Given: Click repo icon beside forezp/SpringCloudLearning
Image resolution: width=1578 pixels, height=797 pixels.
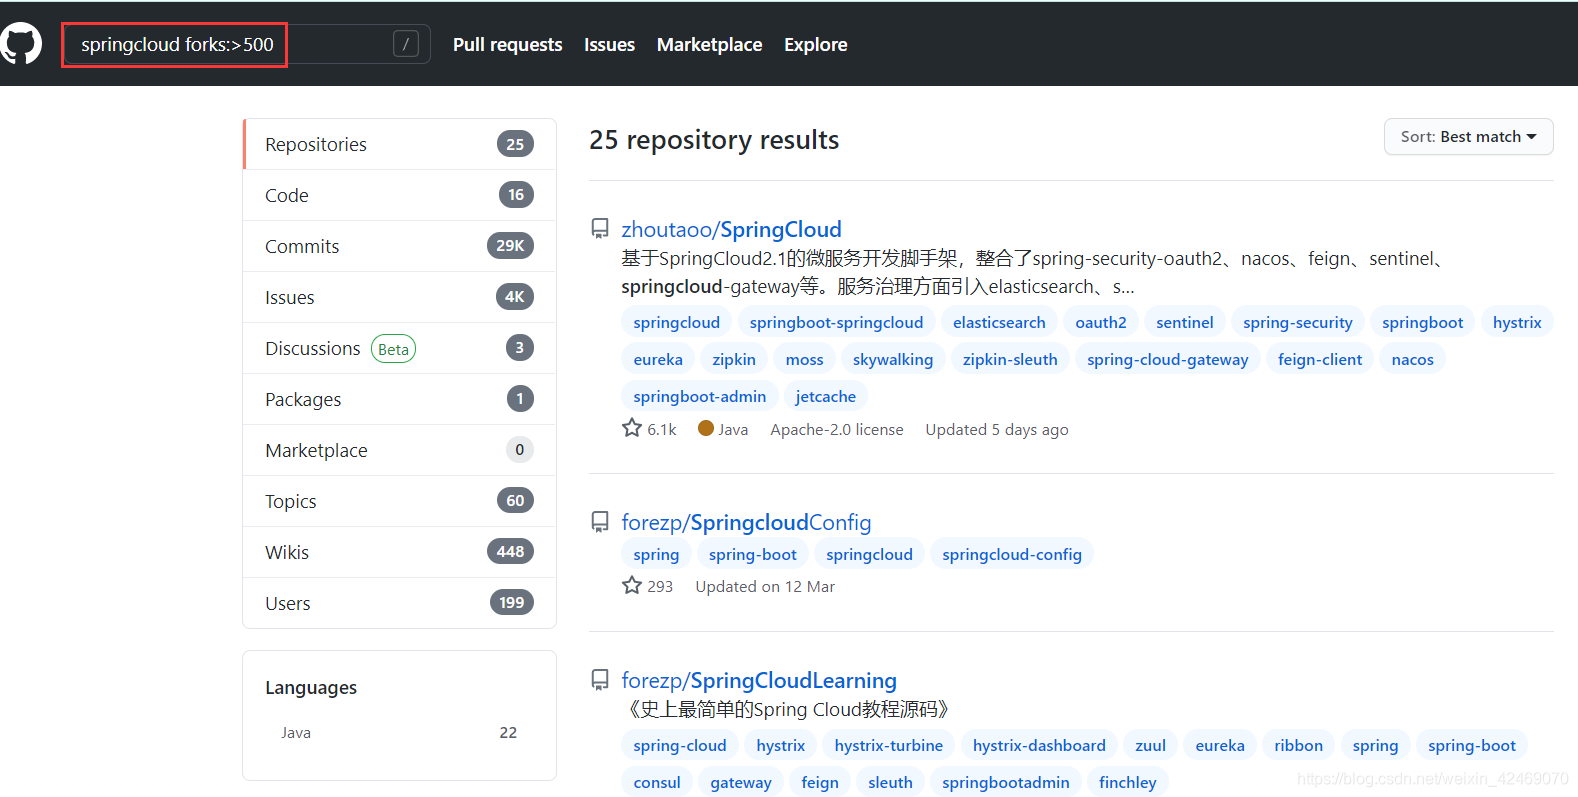Looking at the screenshot, I should (x=600, y=680).
